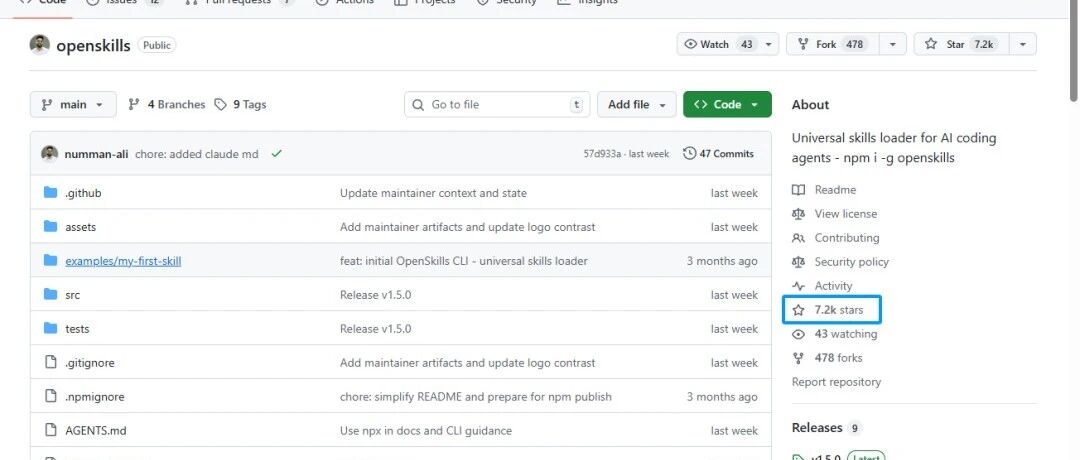This screenshot has width=1080, height=460.
Task: Star the openskills repository
Action: [962, 44]
